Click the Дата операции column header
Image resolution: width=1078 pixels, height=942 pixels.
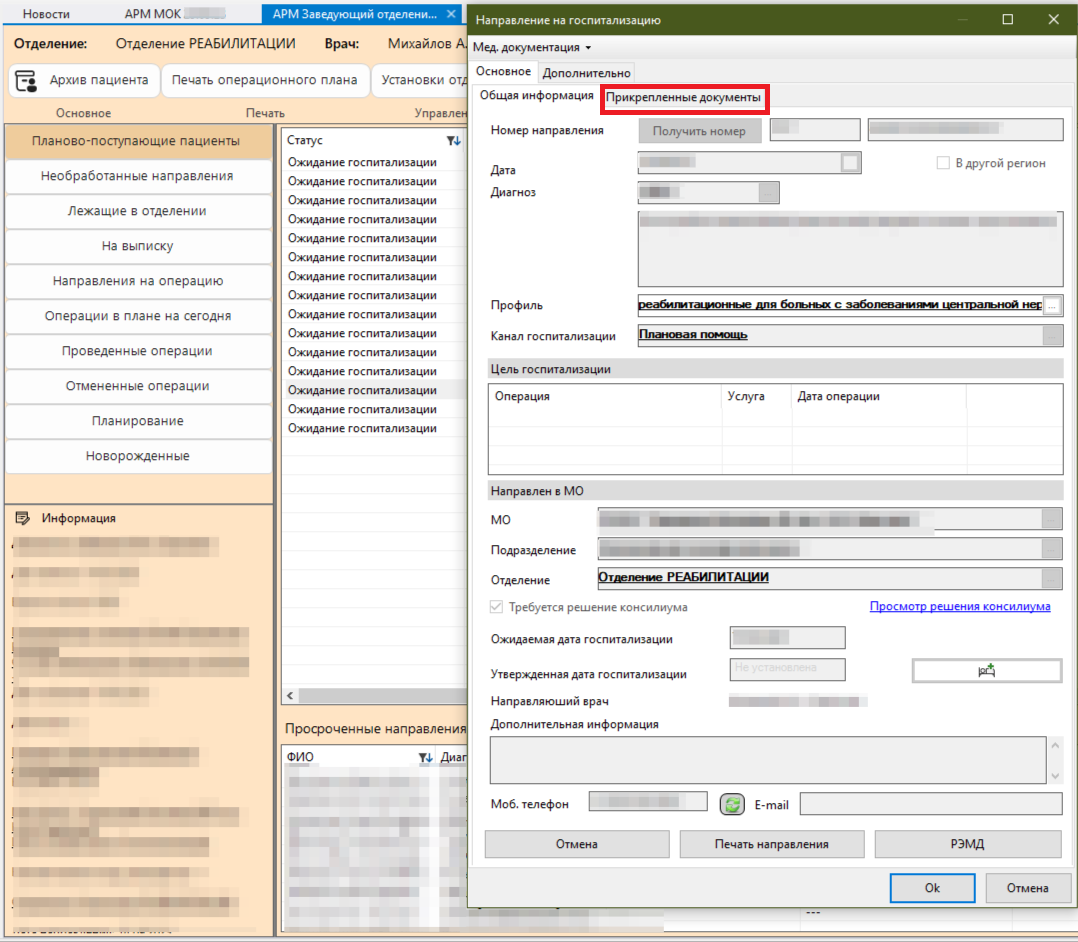tap(879, 397)
